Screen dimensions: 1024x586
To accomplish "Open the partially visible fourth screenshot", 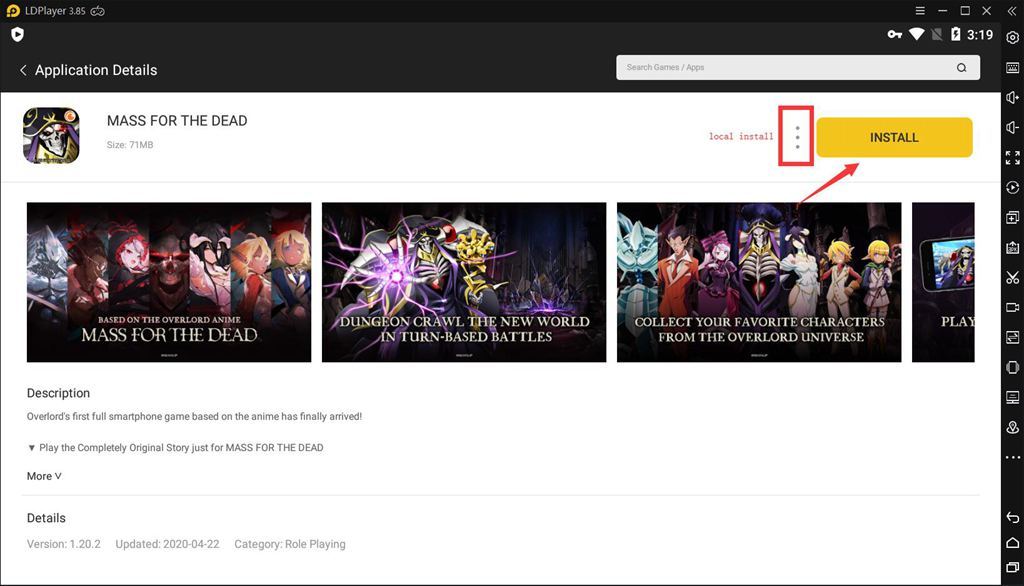I will coord(943,282).
